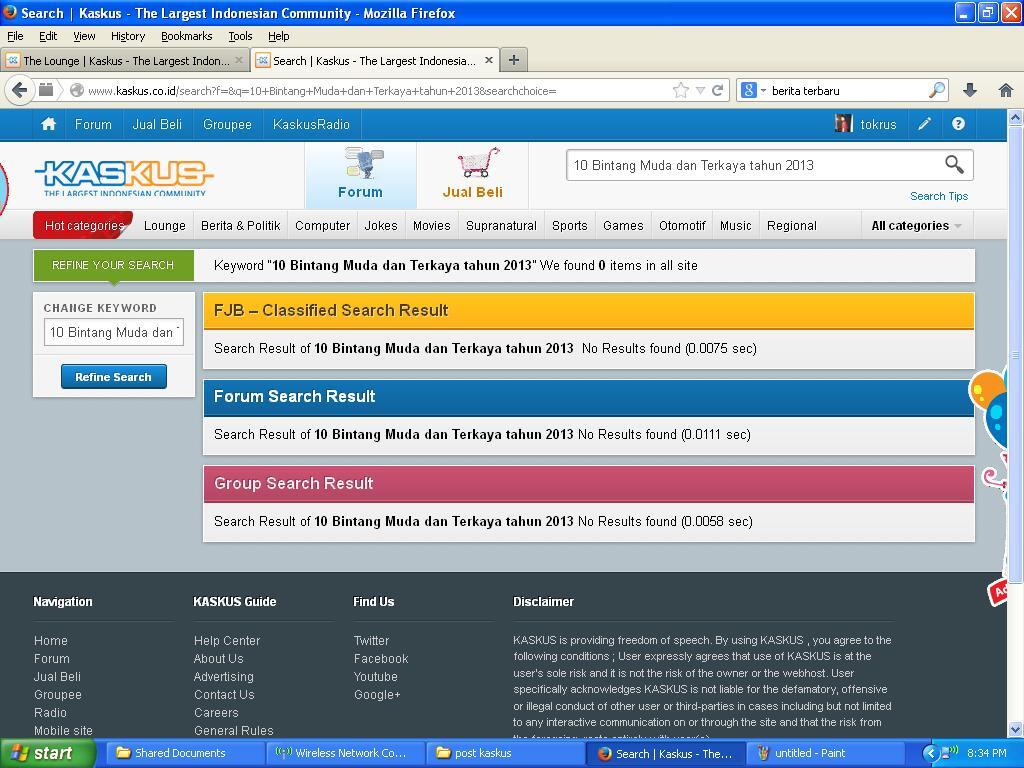Open the View menu

click(x=84, y=36)
